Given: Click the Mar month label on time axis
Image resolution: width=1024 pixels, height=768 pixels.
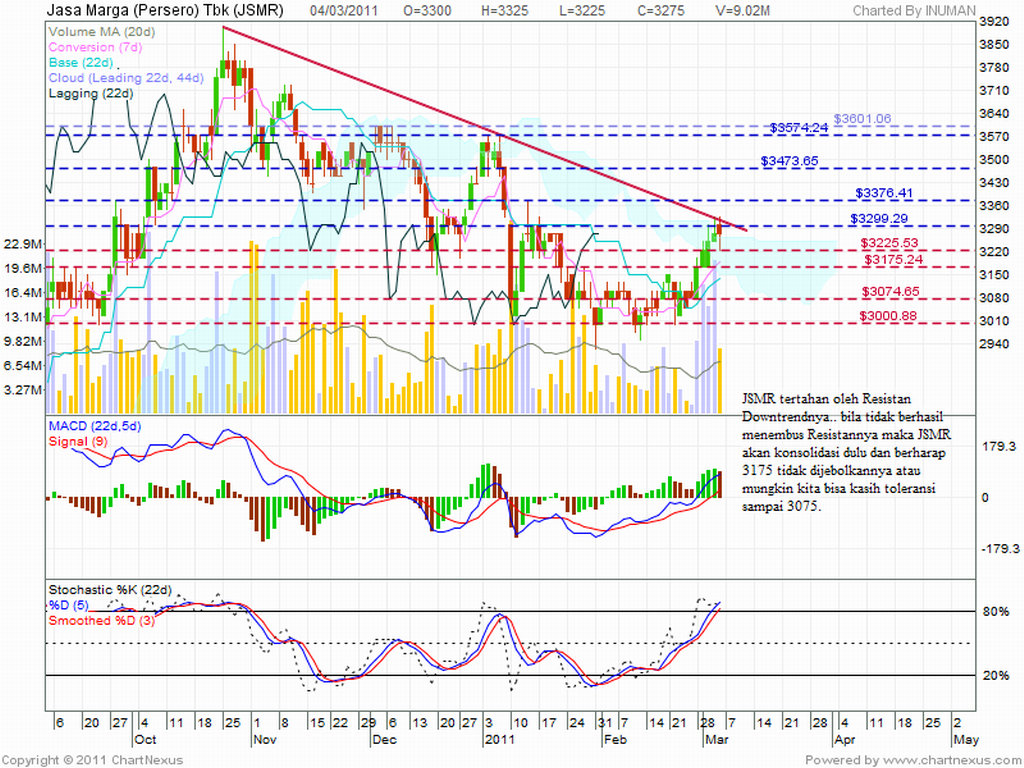Looking at the screenshot, I should [x=717, y=739].
